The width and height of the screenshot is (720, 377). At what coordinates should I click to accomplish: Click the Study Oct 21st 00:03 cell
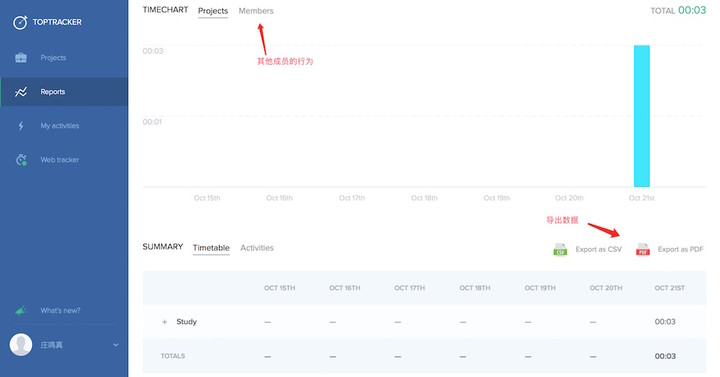(665, 322)
